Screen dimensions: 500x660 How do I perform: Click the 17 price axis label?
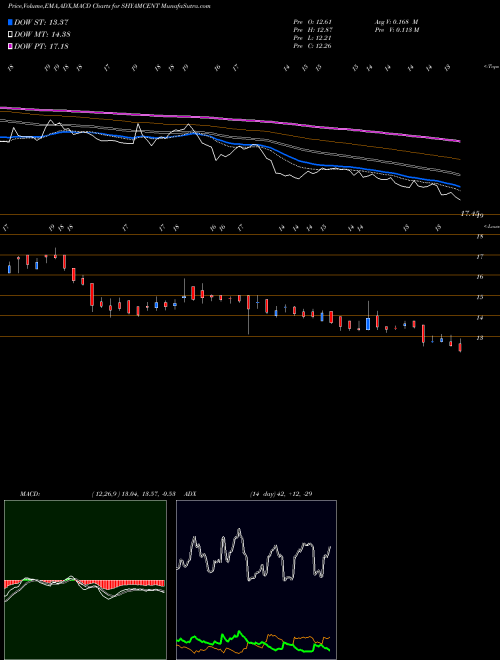(479, 257)
